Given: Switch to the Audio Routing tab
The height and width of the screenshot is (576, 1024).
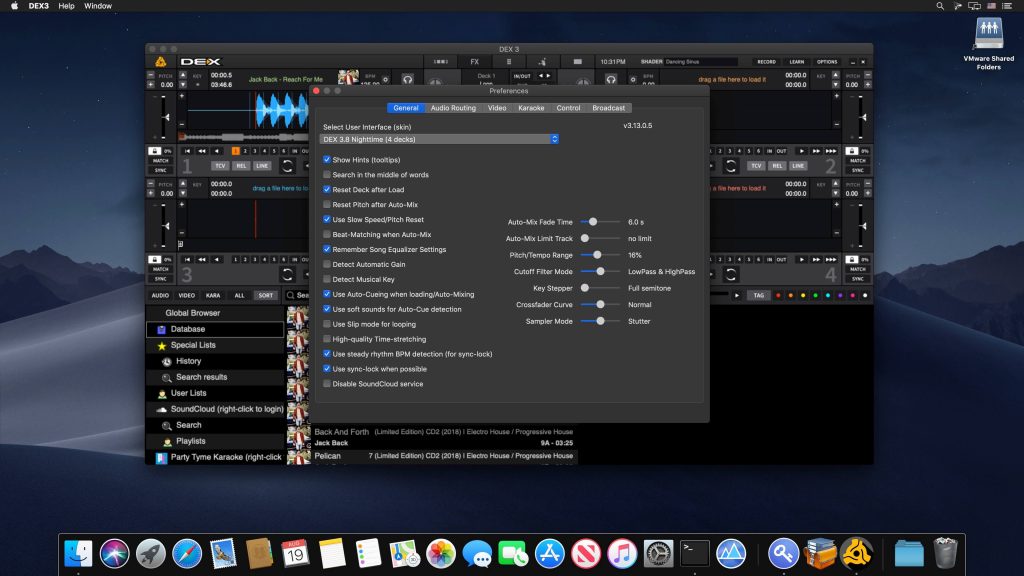Looking at the screenshot, I should [x=453, y=108].
